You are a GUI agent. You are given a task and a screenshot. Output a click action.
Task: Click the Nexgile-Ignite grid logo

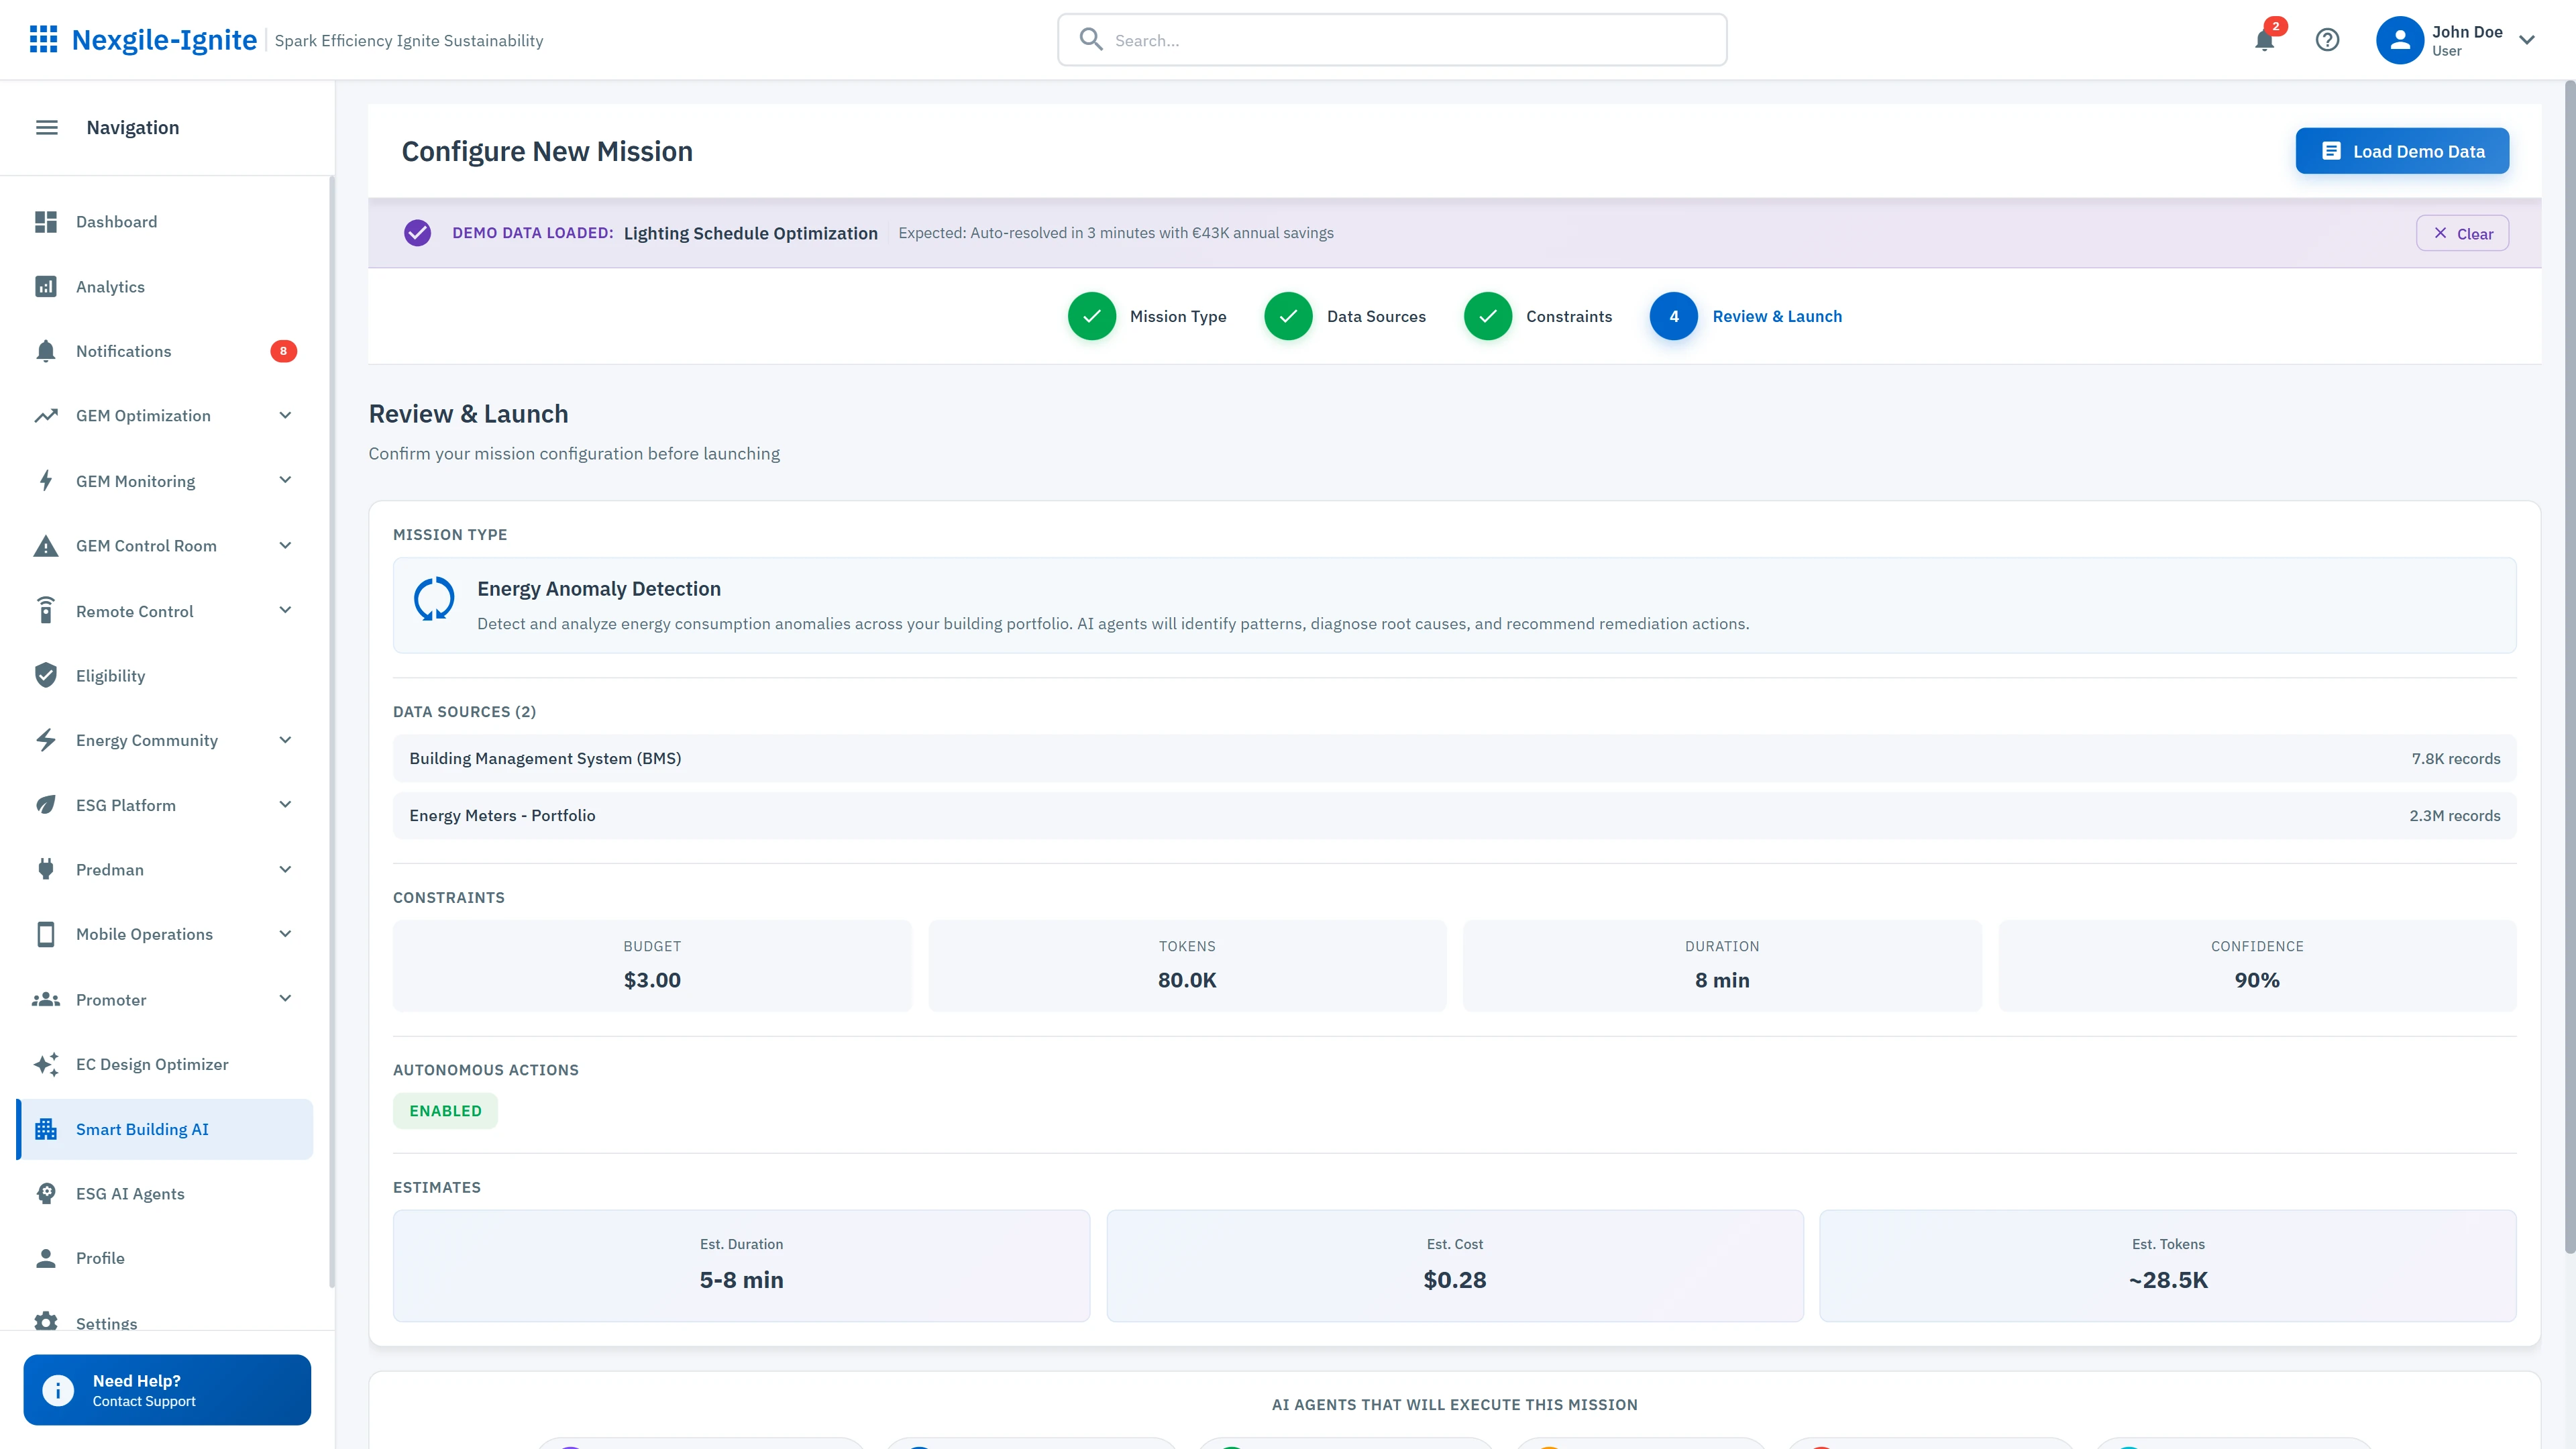[44, 40]
